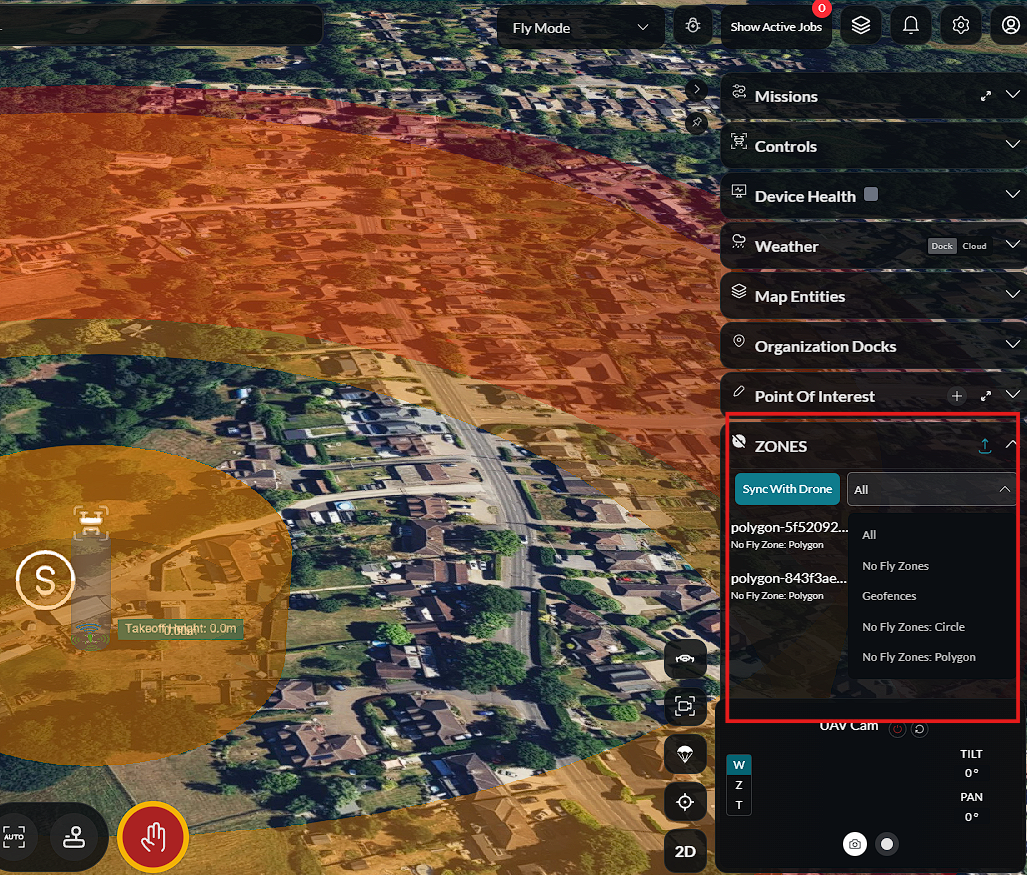Open the Fly Mode dropdown

coord(580,28)
